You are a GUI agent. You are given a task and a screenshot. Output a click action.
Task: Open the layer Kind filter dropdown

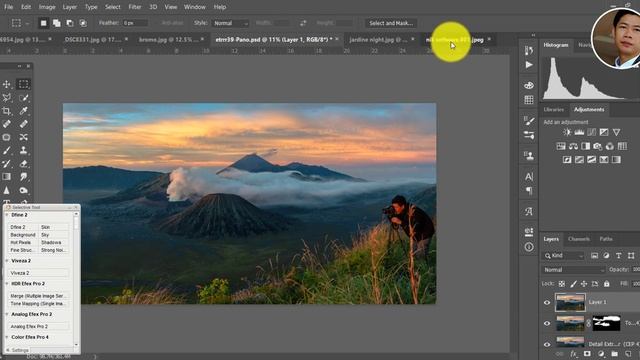coord(564,256)
